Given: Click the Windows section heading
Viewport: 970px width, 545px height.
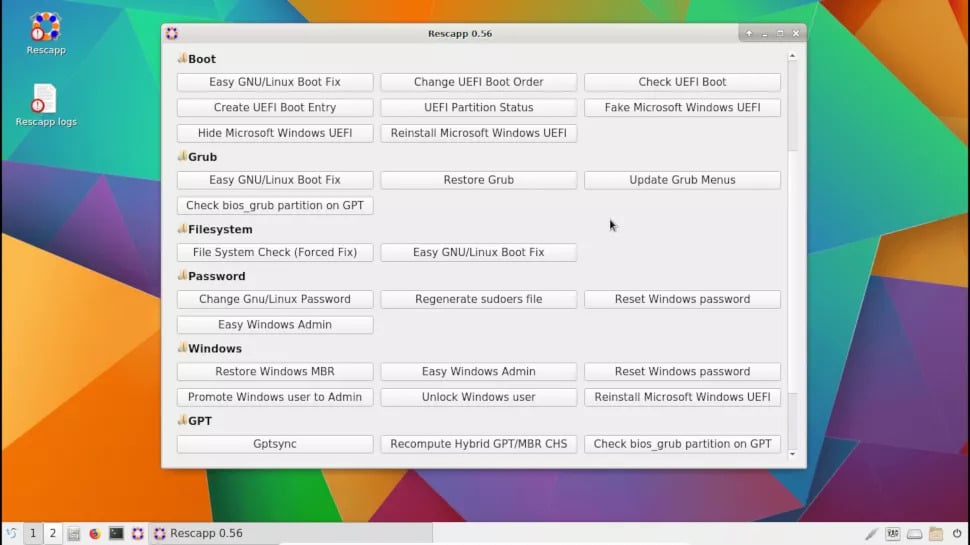Looking at the screenshot, I should point(215,349).
